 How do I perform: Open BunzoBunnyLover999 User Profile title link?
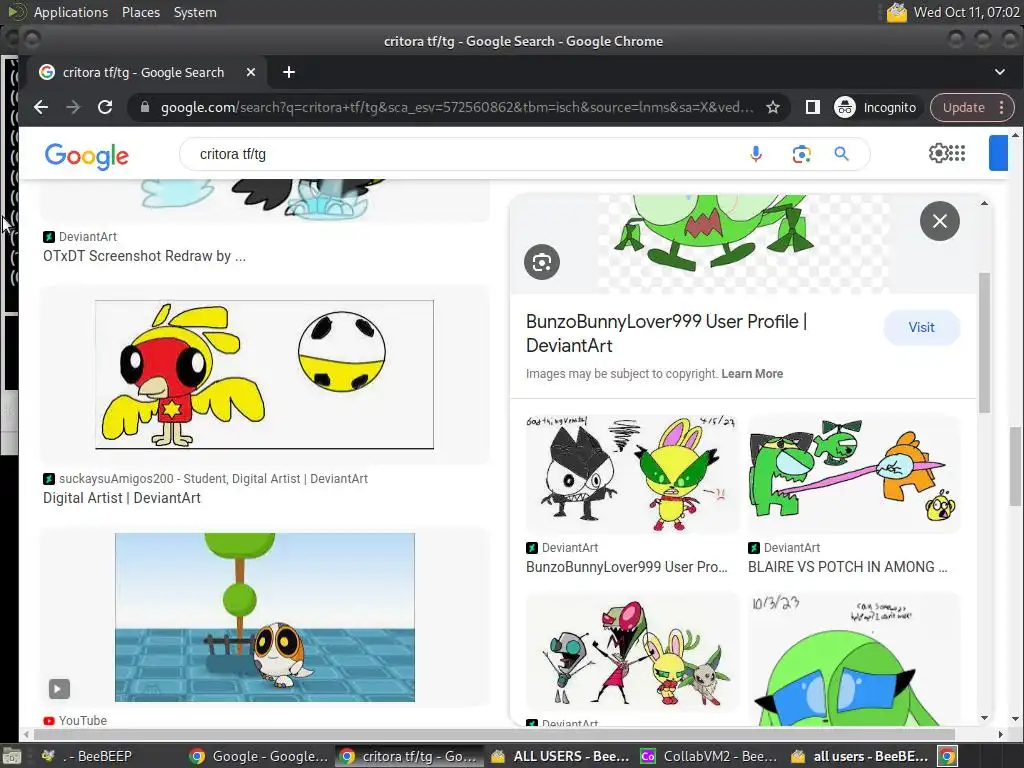666,333
